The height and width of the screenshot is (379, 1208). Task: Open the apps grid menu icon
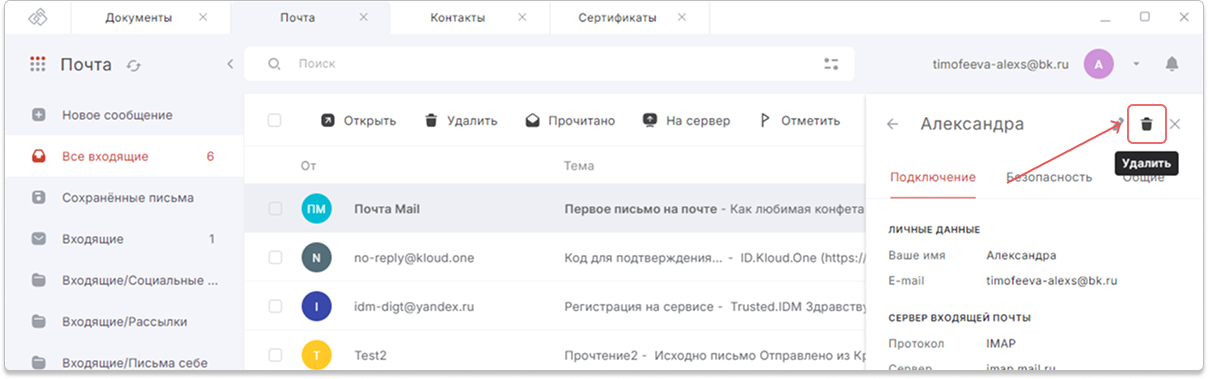(38, 64)
